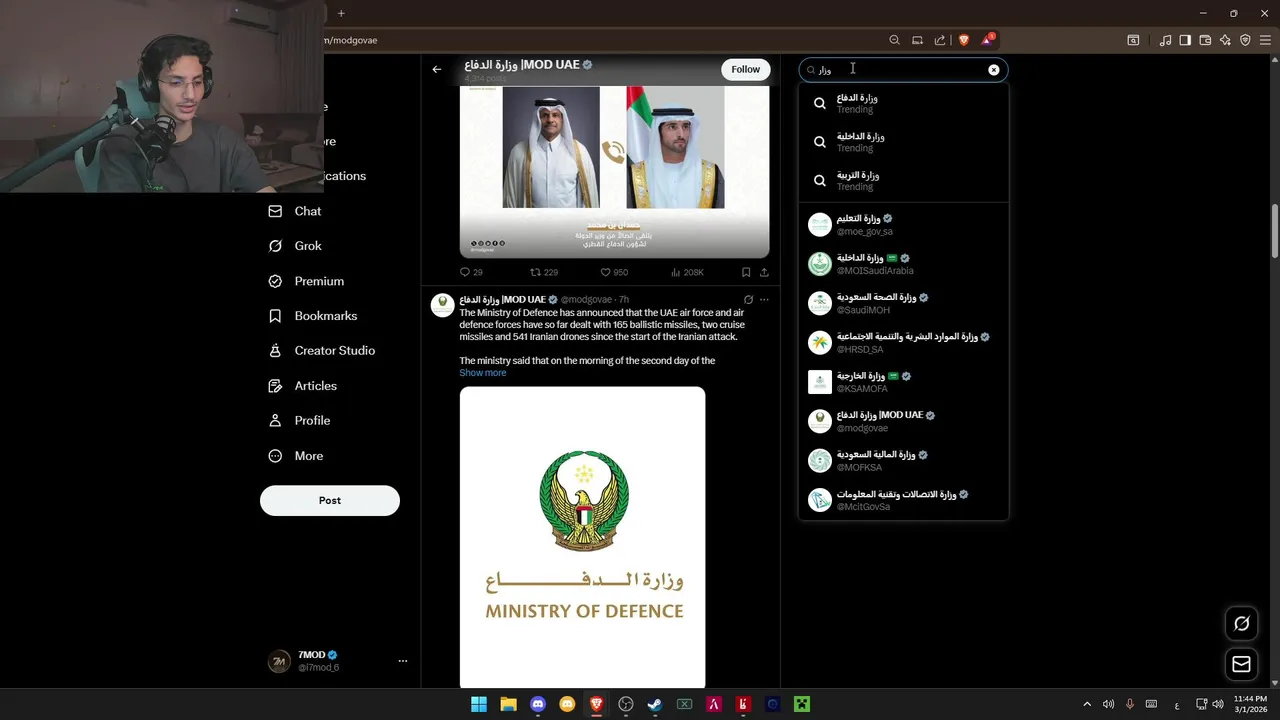Reply to the post with 29 replies
Viewport: 1280px width, 720px height.
pyautogui.click(x=471, y=272)
